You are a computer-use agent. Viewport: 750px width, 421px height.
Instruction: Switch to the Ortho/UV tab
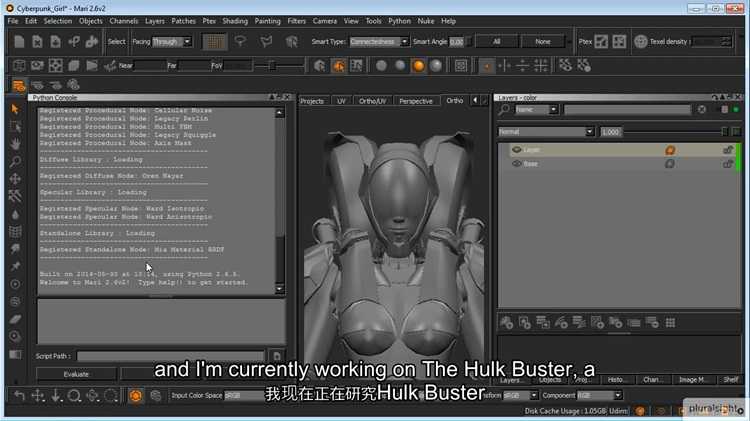(x=372, y=101)
